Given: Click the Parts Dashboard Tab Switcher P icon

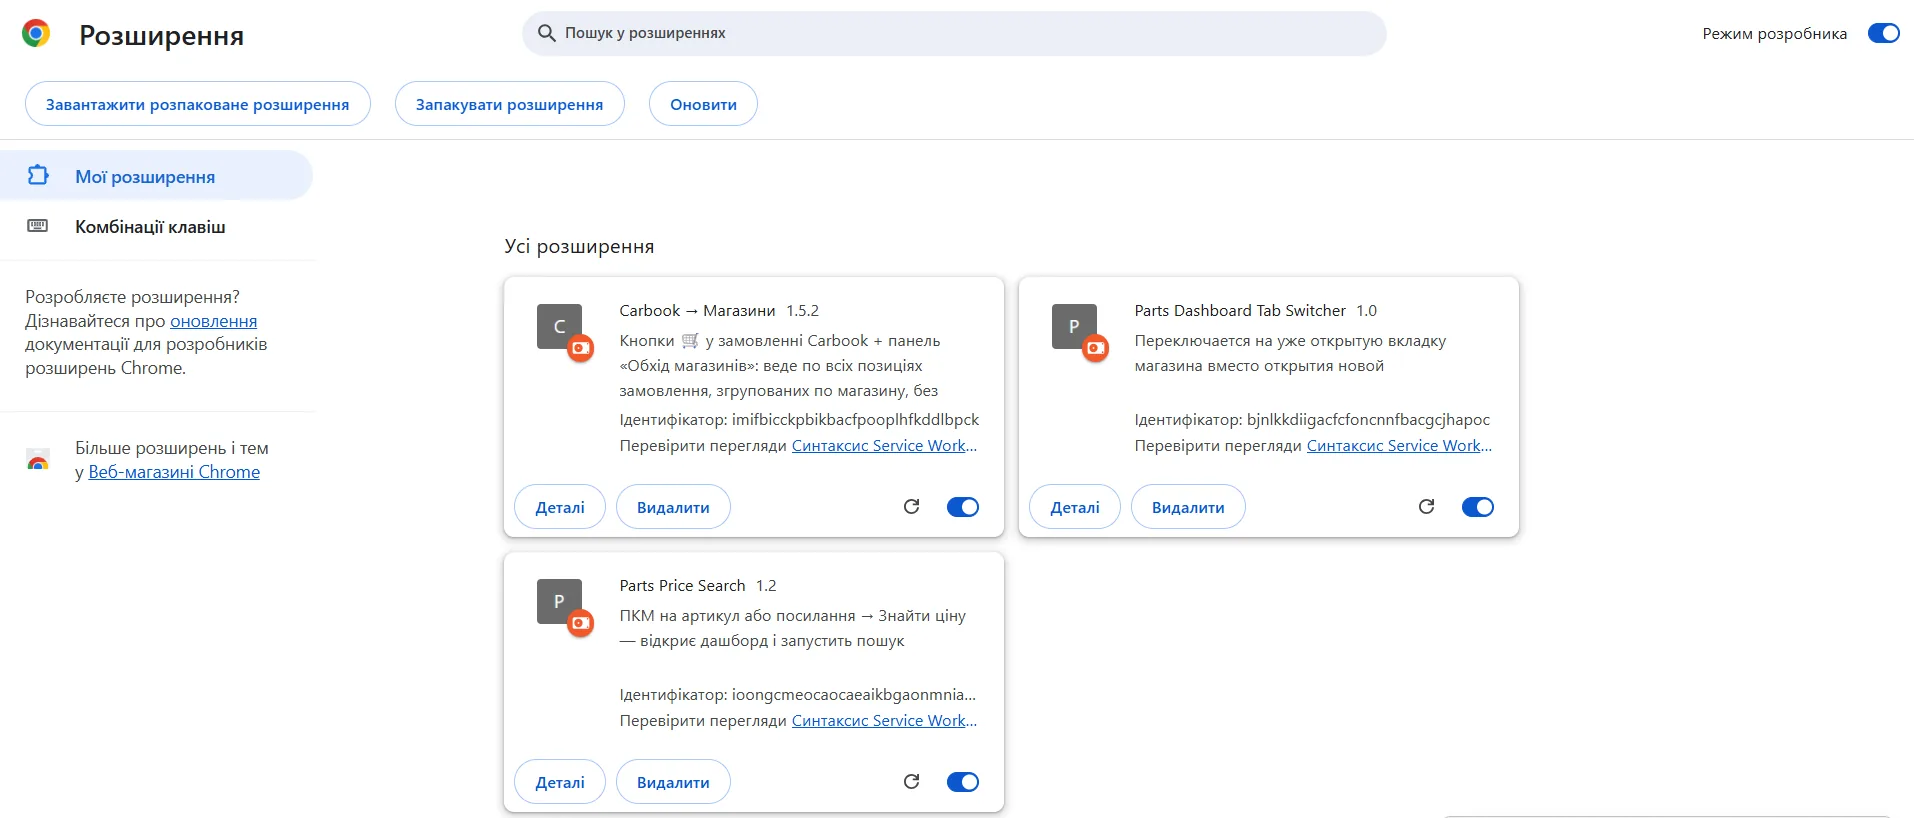Looking at the screenshot, I should pos(1074,326).
